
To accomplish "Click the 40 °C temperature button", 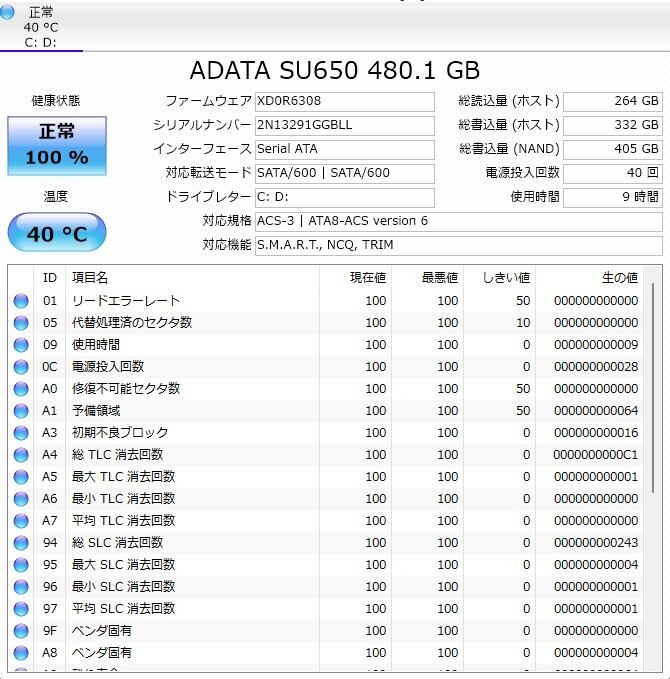I will (57, 234).
